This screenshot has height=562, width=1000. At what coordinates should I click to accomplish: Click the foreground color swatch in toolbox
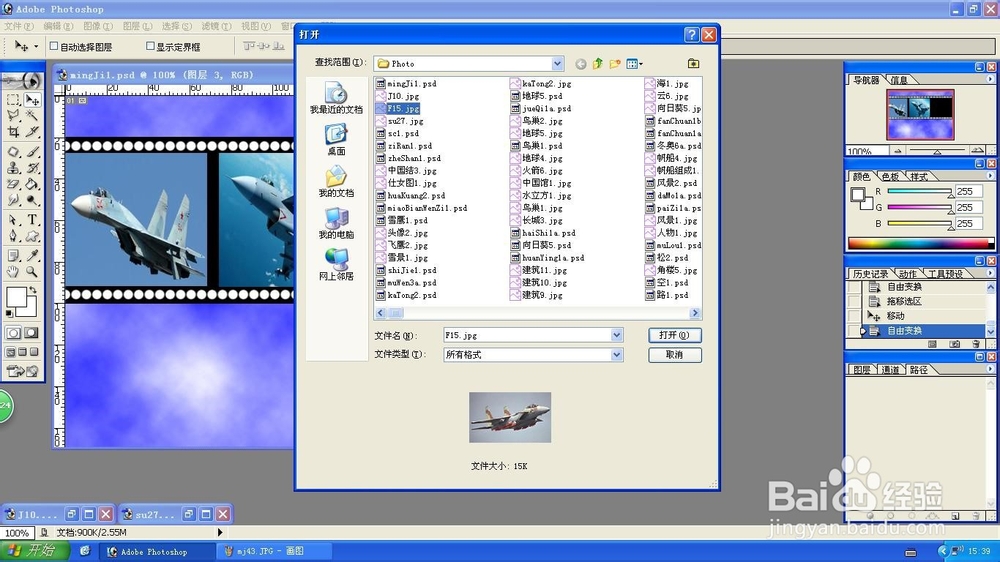point(16,297)
